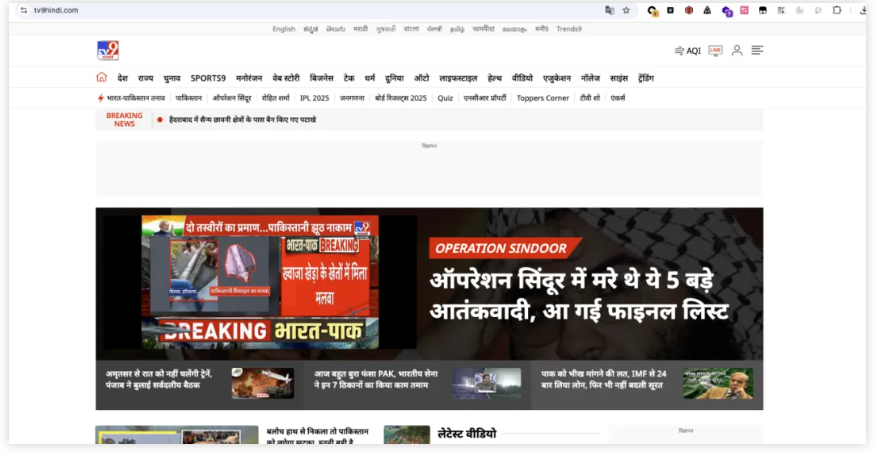This screenshot has width=877, height=453.
Task: Open the Quiz trending link
Action: point(445,98)
